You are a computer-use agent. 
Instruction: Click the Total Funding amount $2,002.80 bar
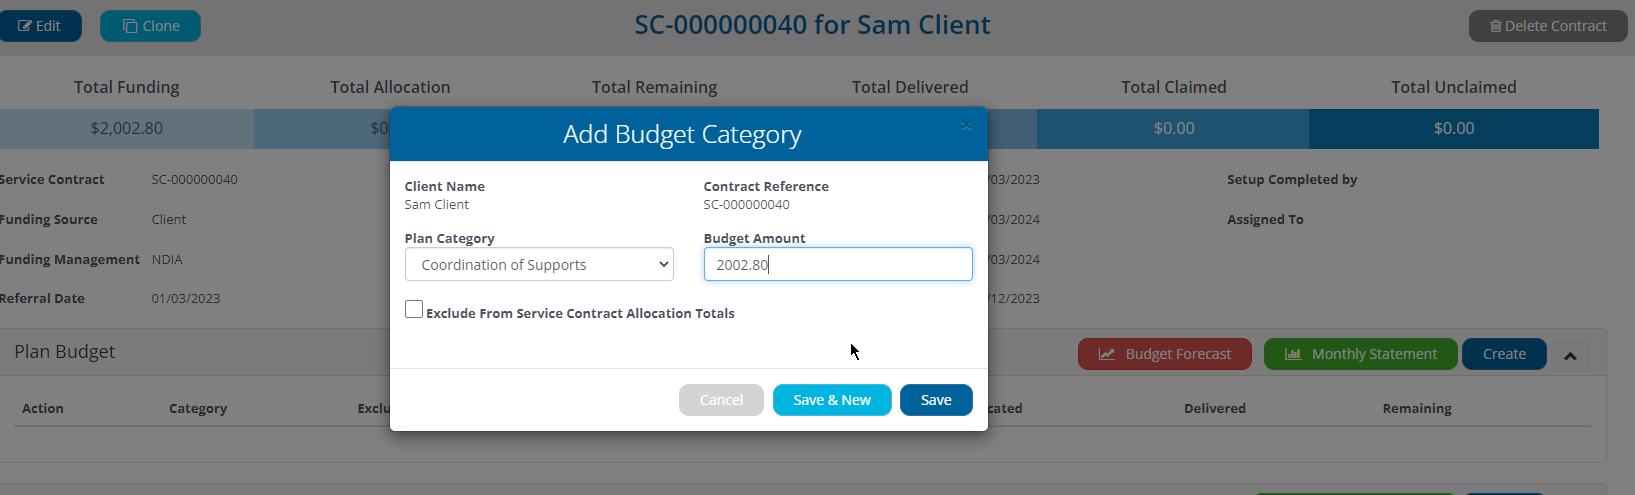[x=127, y=129]
